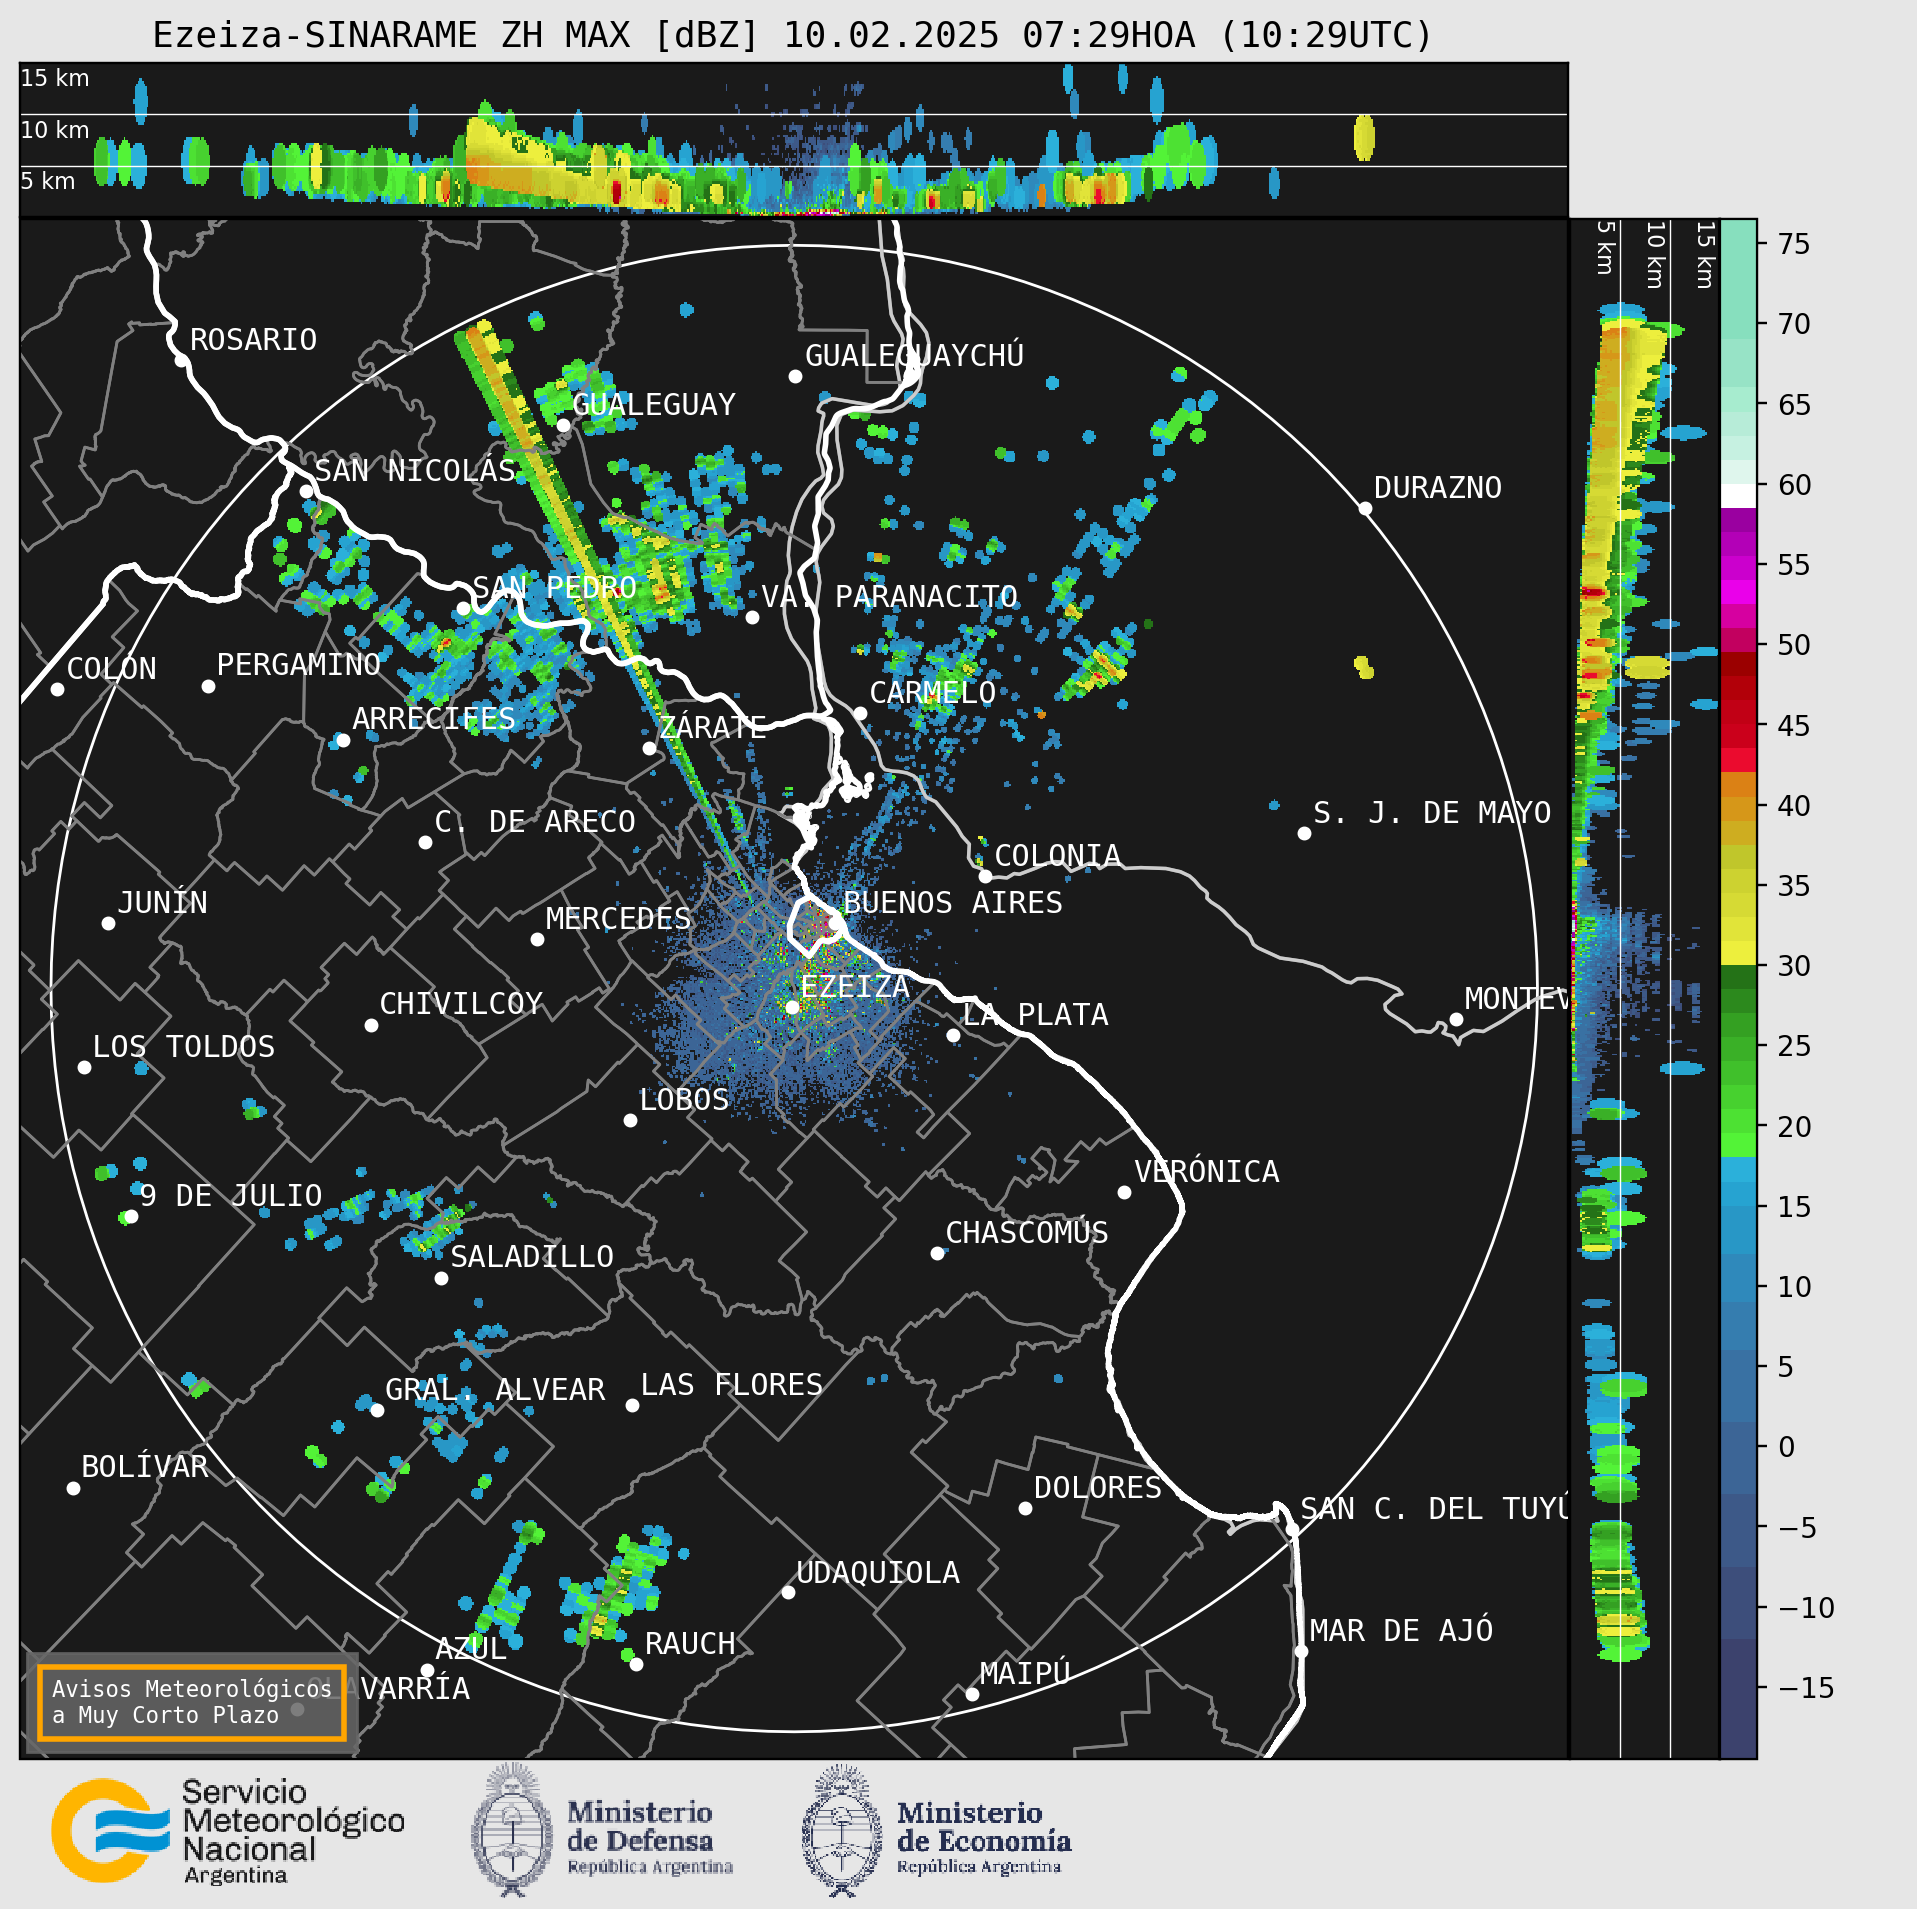
Task: Click the MAR DE AJÓ label
Action: point(1401,1631)
